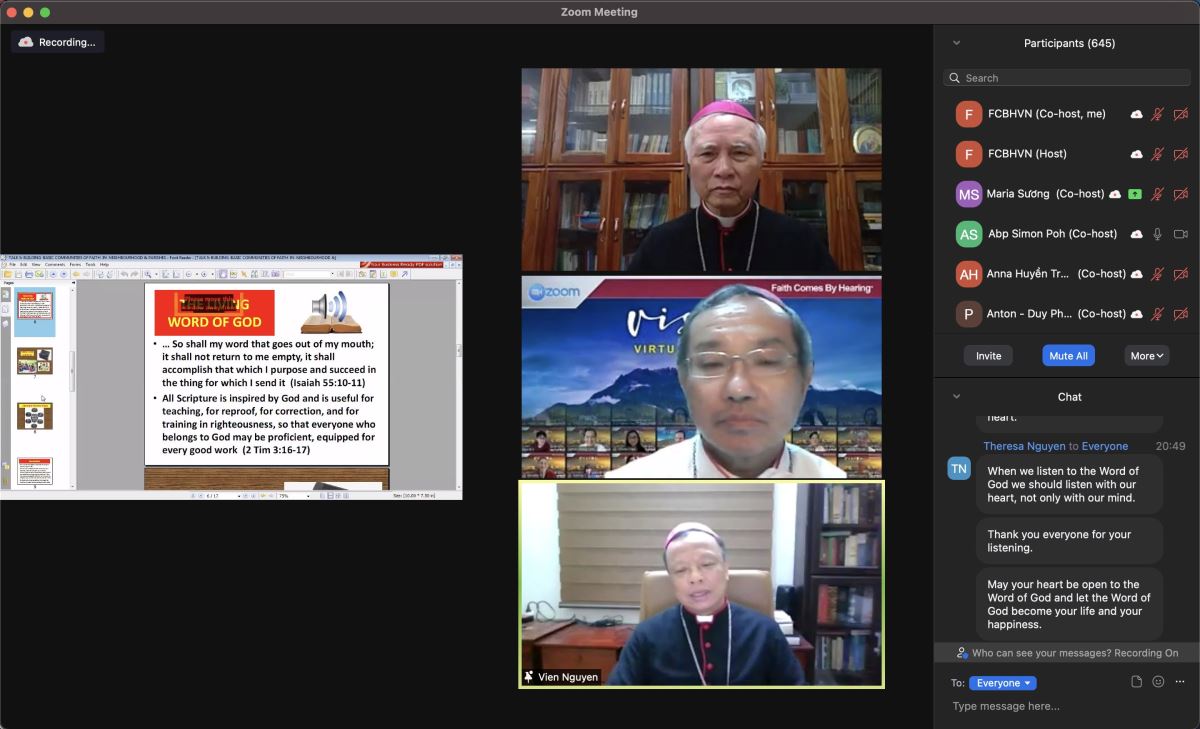Image resolution: width=1200 pixels, height=729 pixels.
Task: Click the camera-off icon for Anton - Duy Ph...
Action: [x=1181, y=314]
